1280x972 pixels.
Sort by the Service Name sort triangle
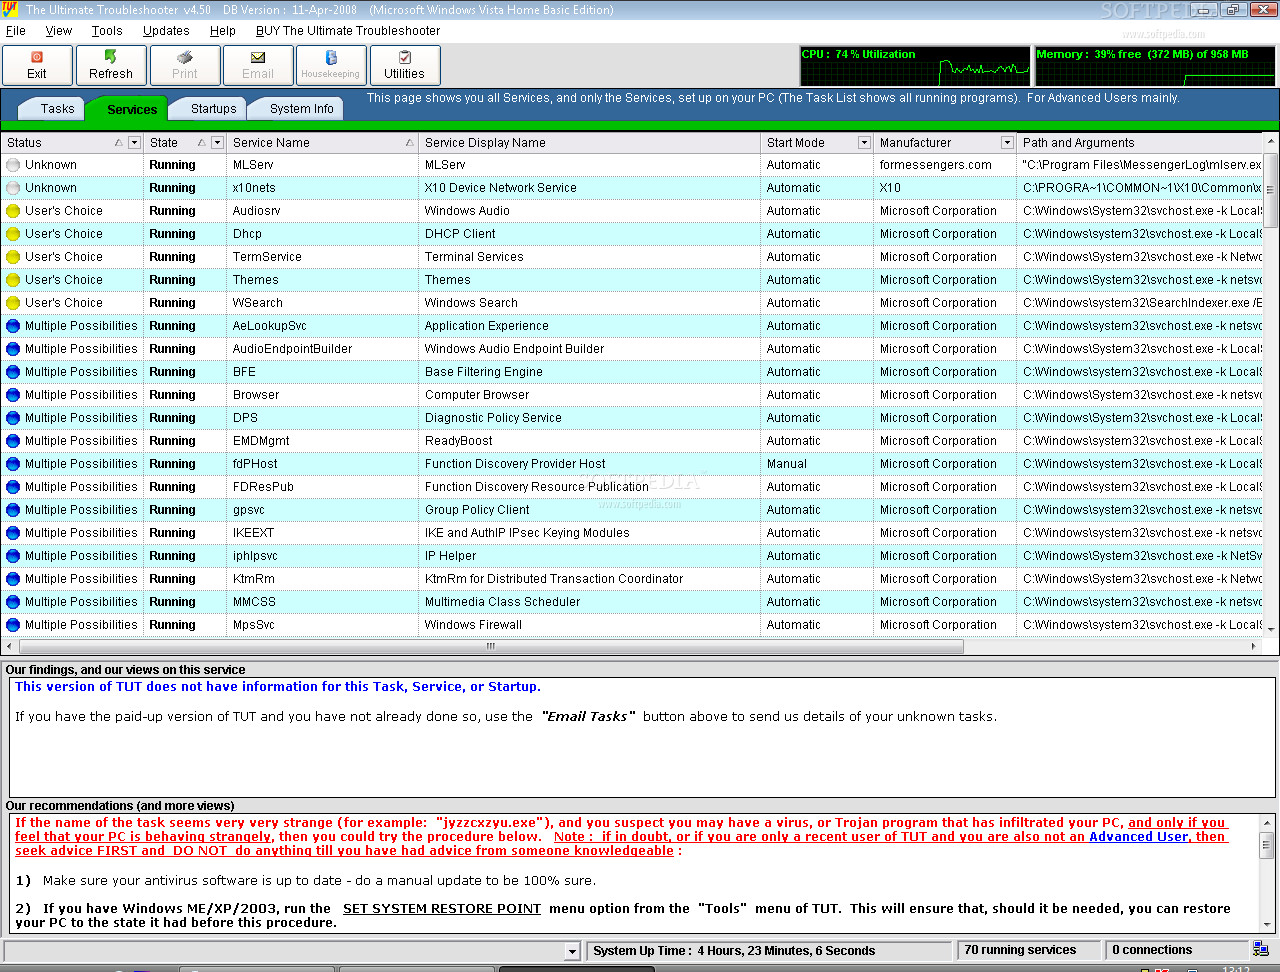click(410, 143)
